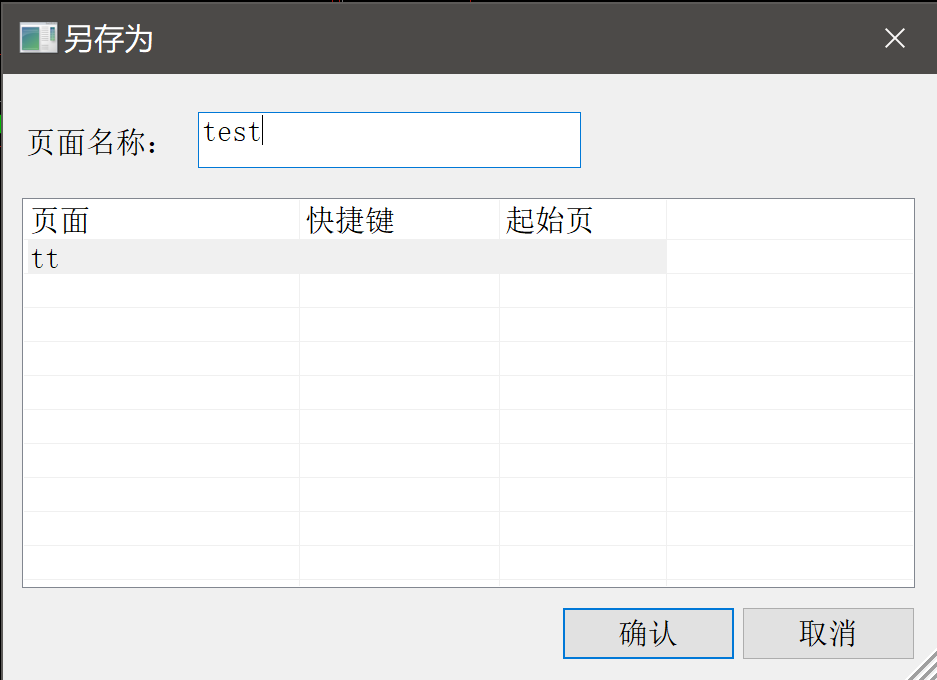Screen dimensions: 937x680
Task: Click the app icon in the title bar
Action: pos(37,38)
